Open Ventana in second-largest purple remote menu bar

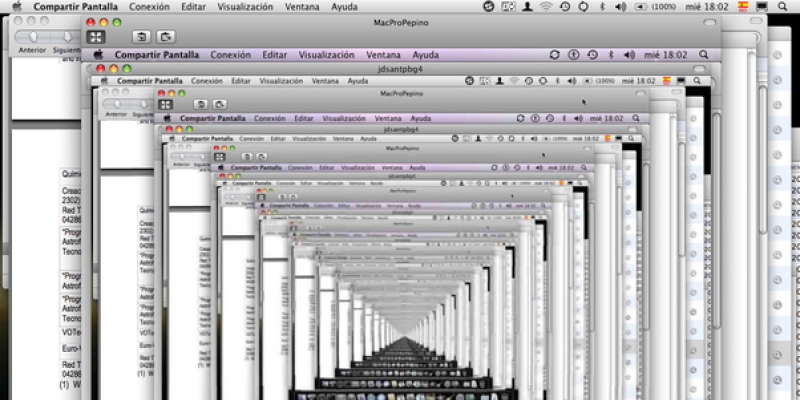(388, 118)
